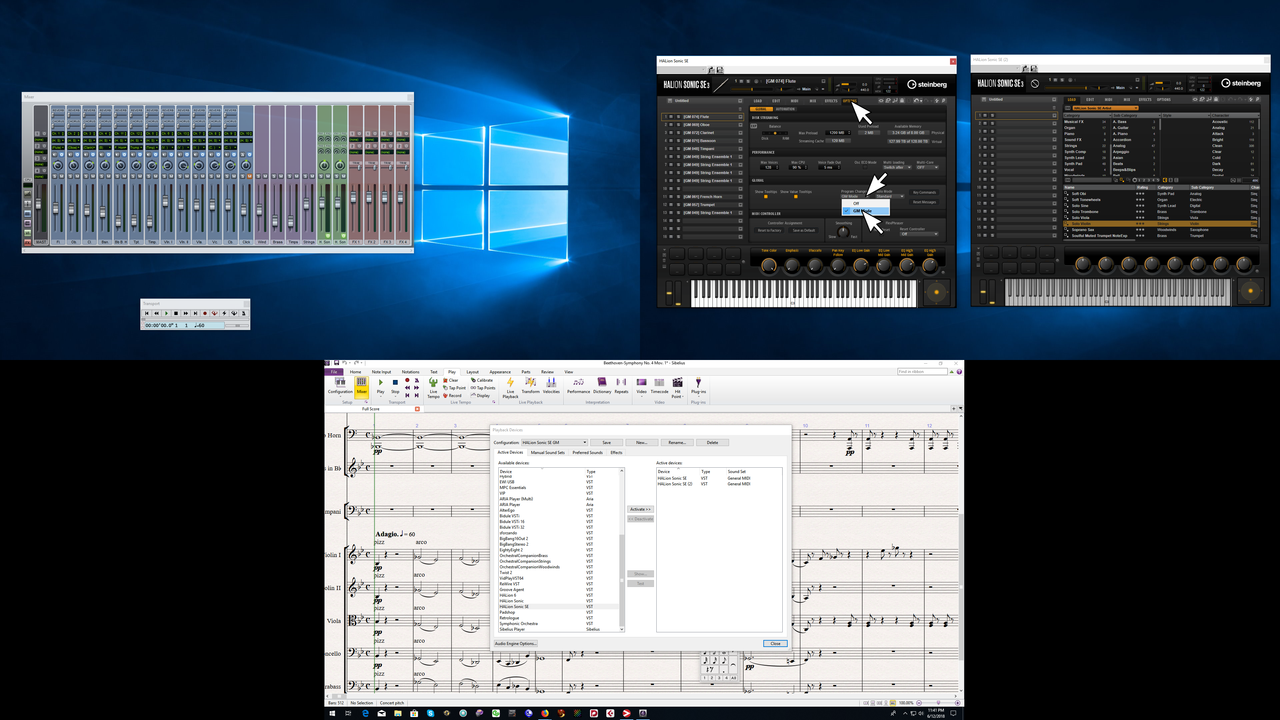Open the Configuration dropdown HALion Sonic SE GM
Image resolution: width=1280 pixels, height=720 pixels.
coord(555,442)
